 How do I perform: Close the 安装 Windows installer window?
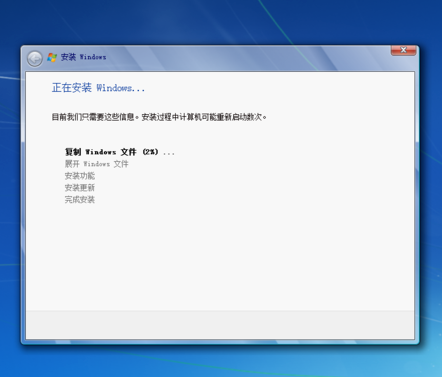[403, 50]
